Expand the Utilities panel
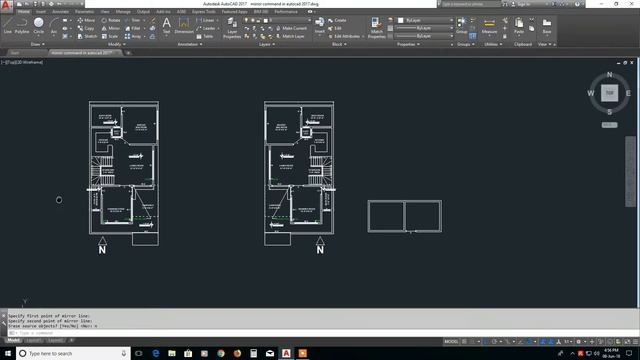The width and height of the screenshot is (640, 360). 493,44
